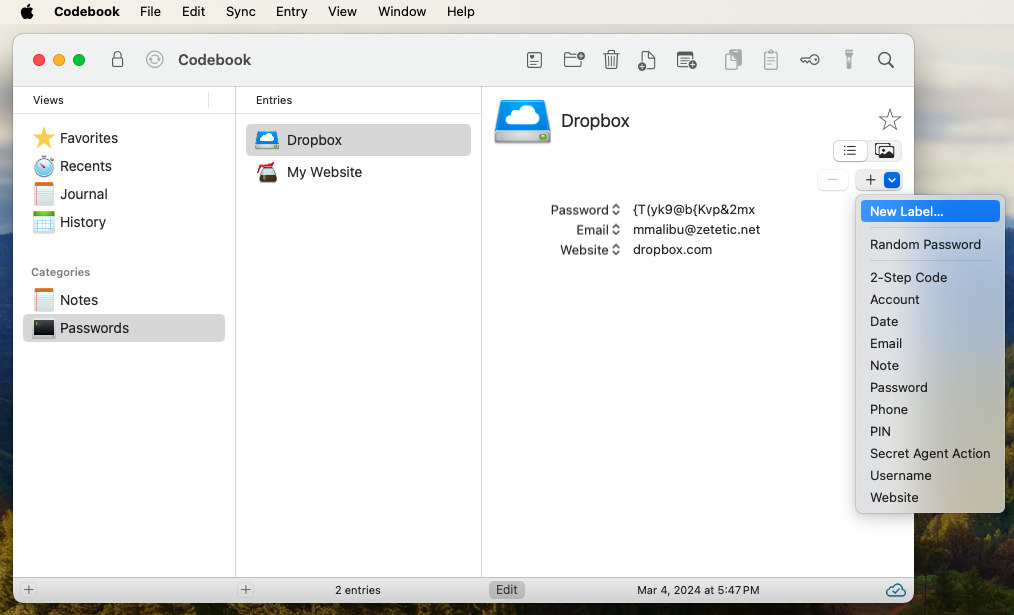
Task: Choose 2-Step Code menu item
Action: tap(930, 277)
